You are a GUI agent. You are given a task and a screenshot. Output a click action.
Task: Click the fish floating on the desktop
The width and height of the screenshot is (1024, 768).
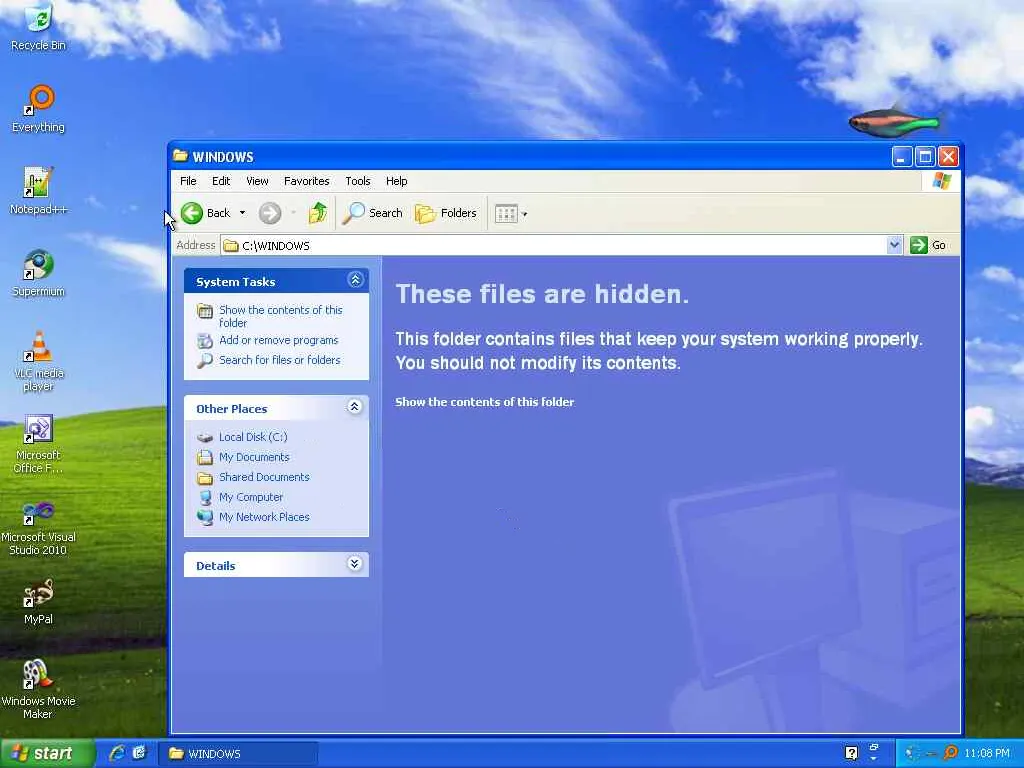click(896, 122)
